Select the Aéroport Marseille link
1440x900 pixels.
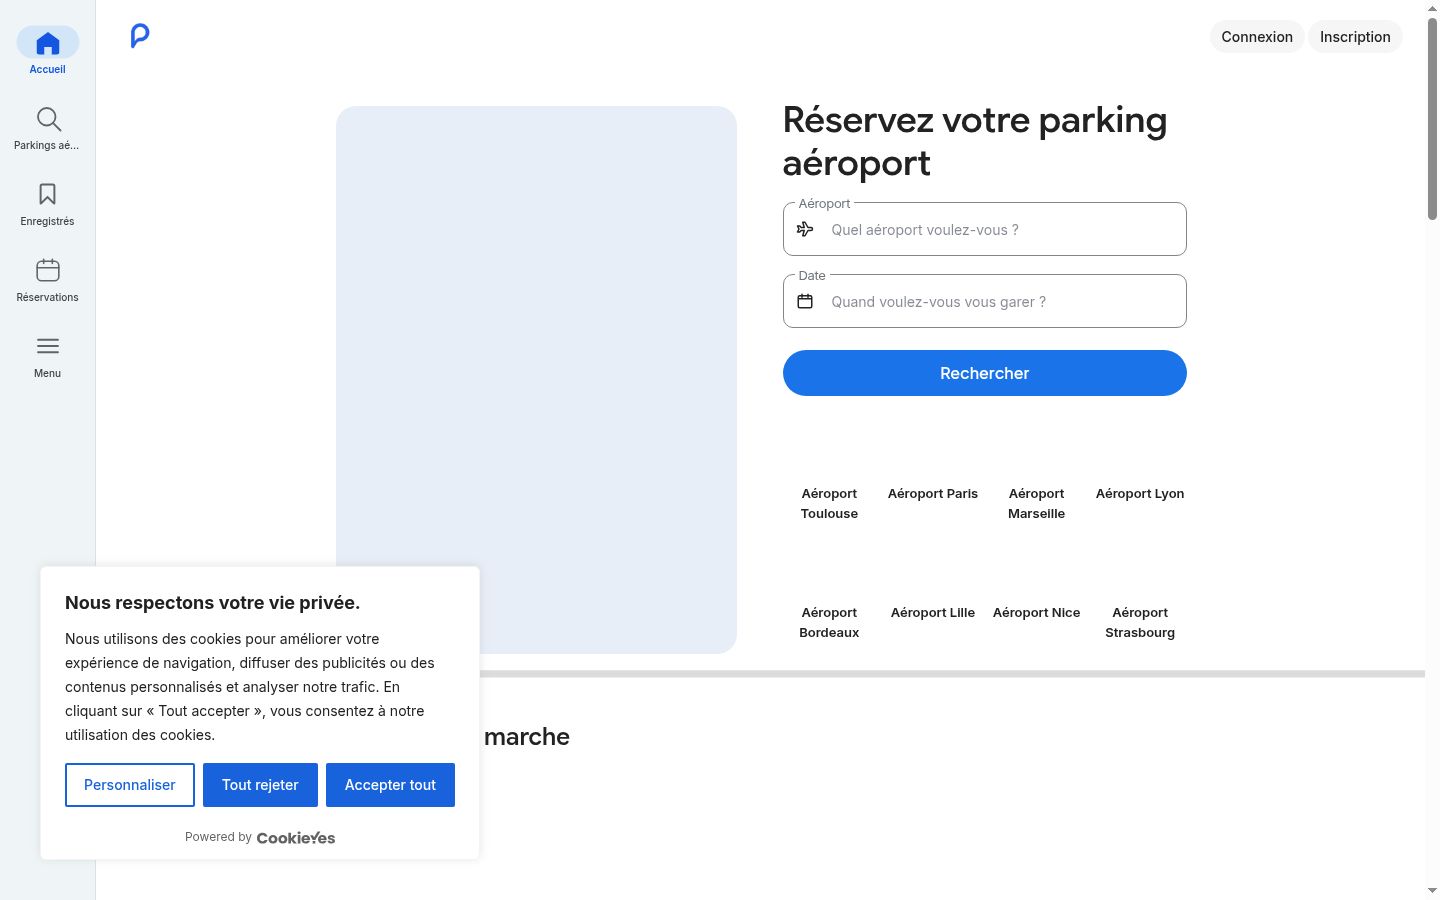tap(1036, 503)
